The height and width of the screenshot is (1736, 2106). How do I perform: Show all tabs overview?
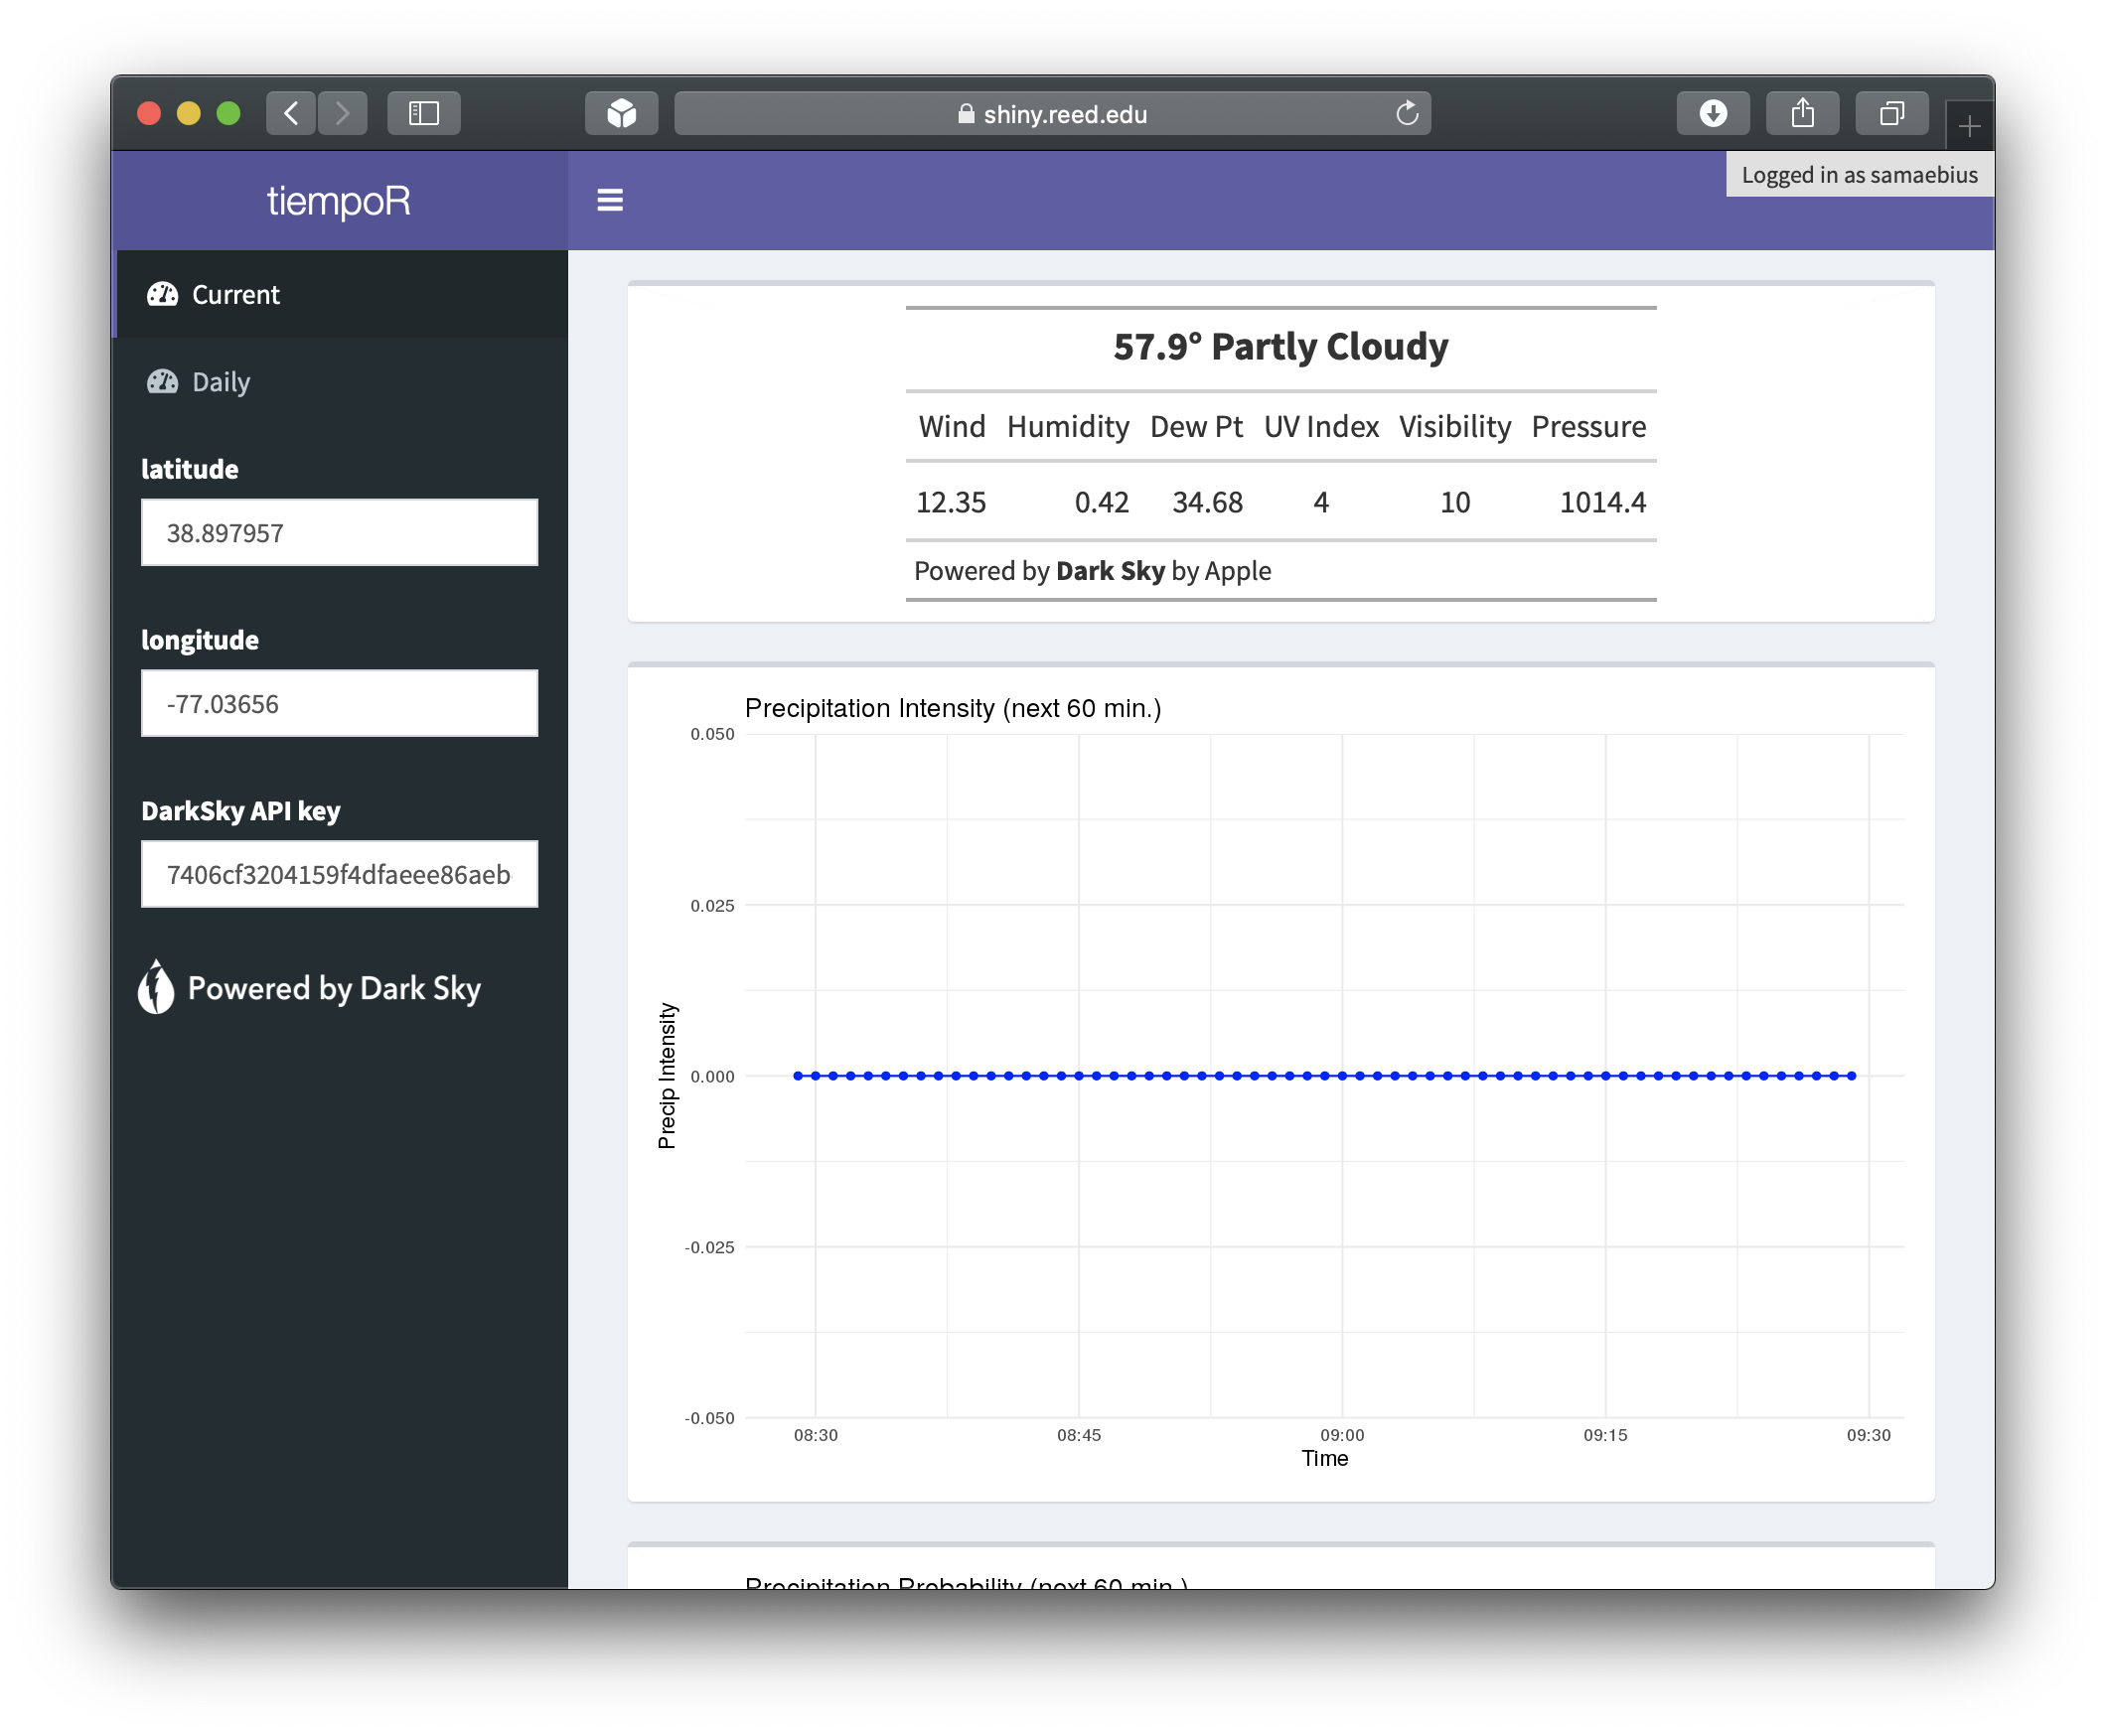coord(1891,113)
